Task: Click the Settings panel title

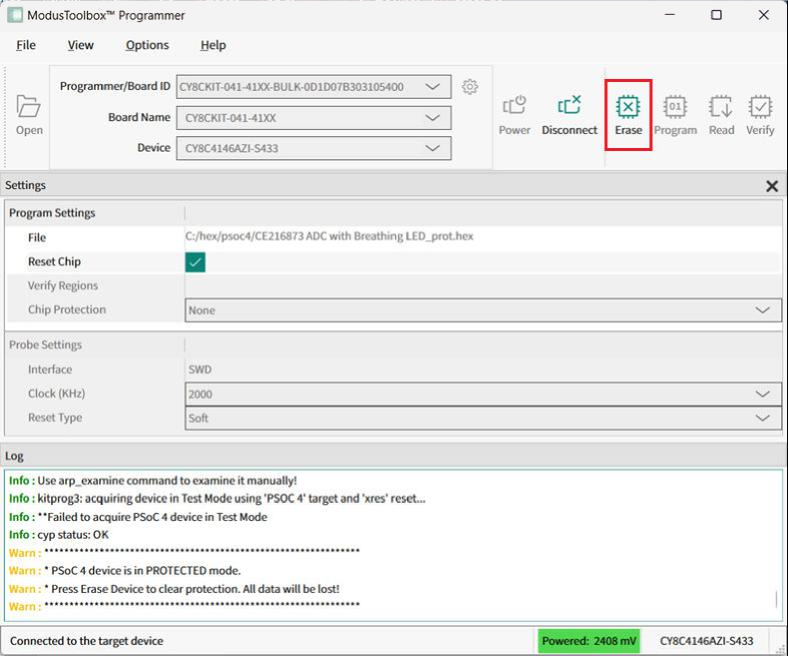Action: point(25,185)
